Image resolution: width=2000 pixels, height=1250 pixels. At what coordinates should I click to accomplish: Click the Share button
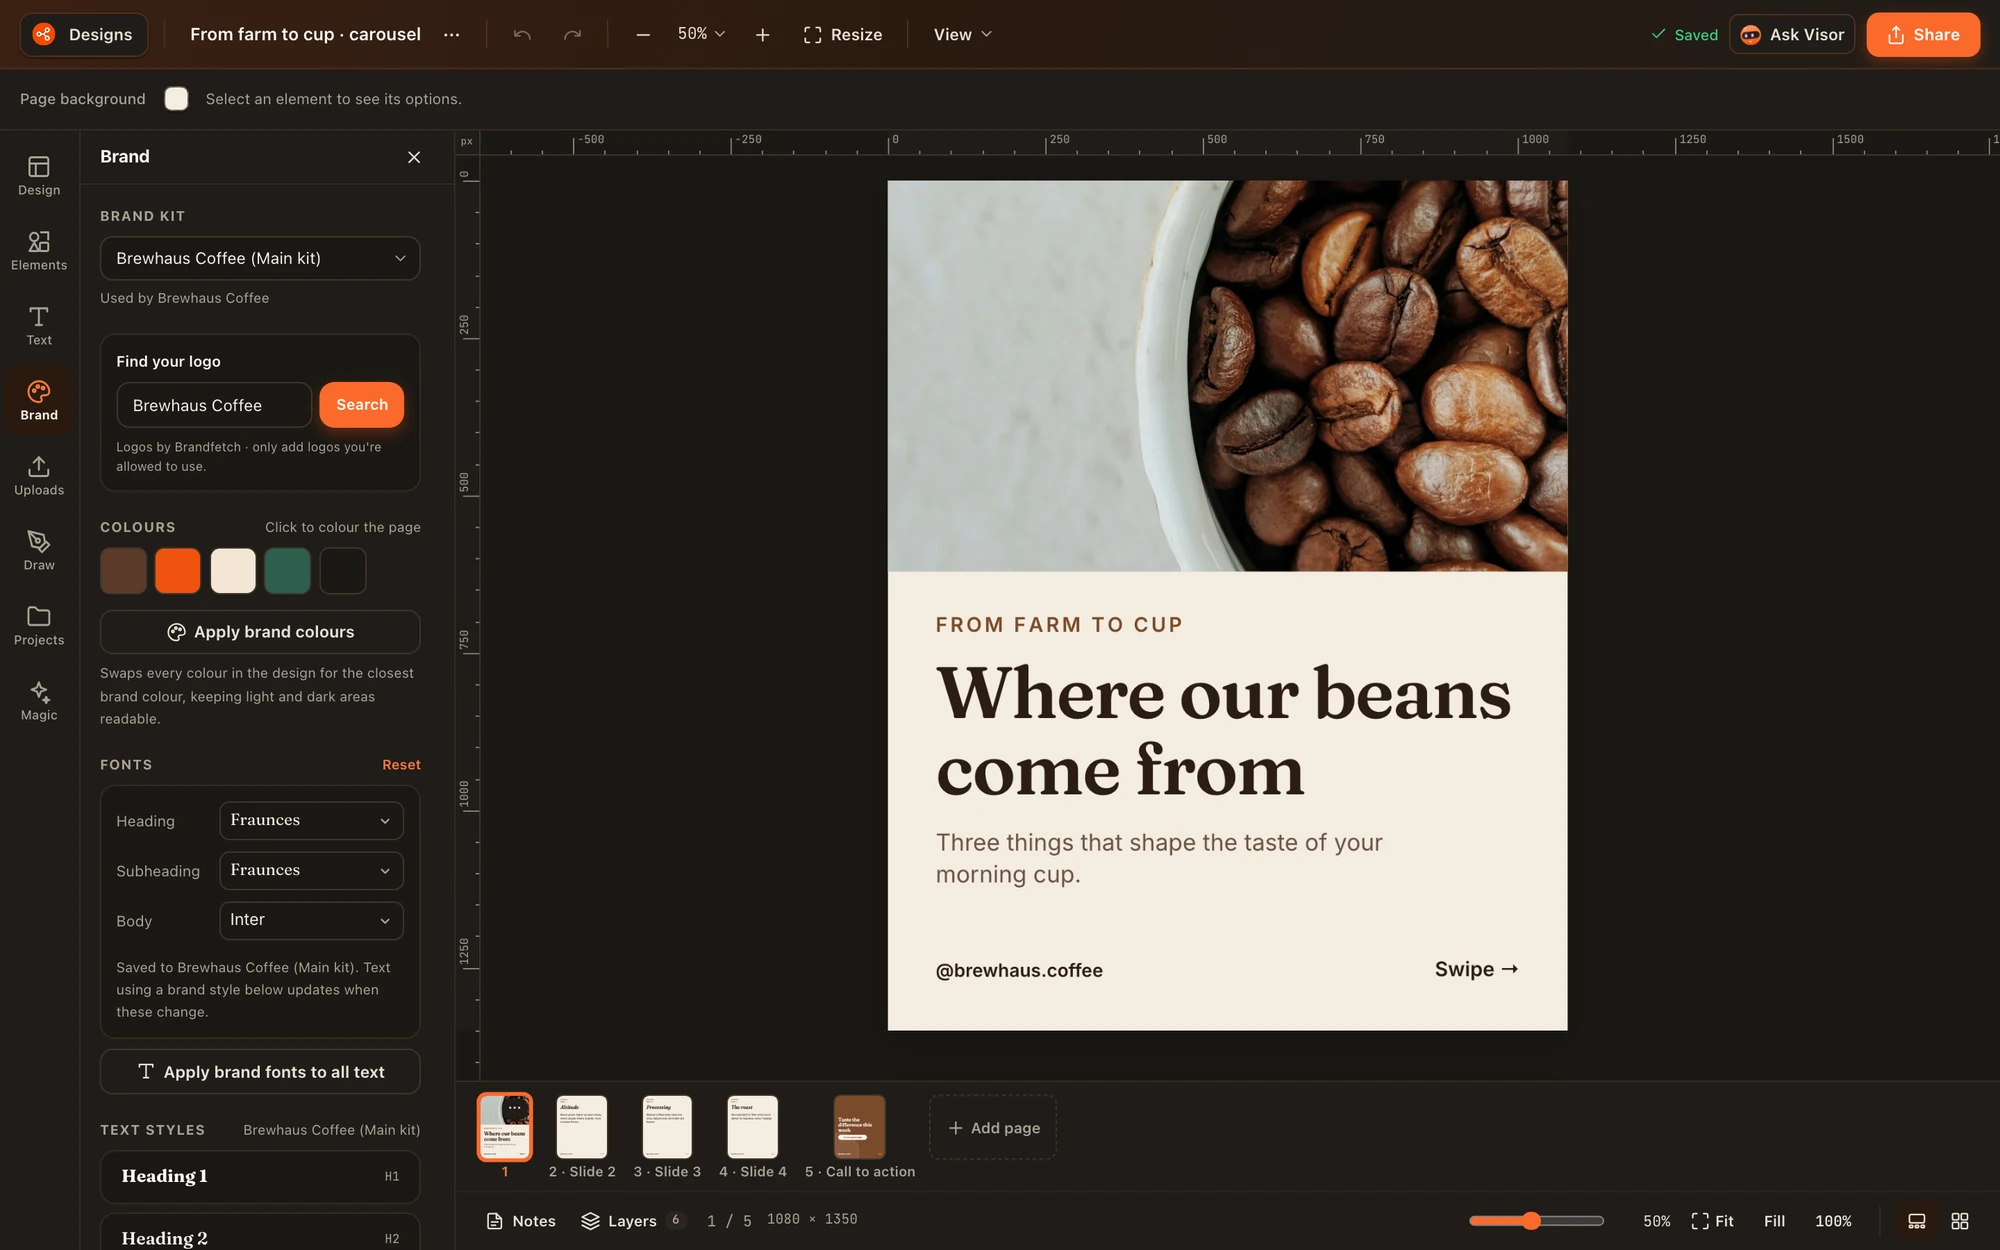[x=1923, y=34]
